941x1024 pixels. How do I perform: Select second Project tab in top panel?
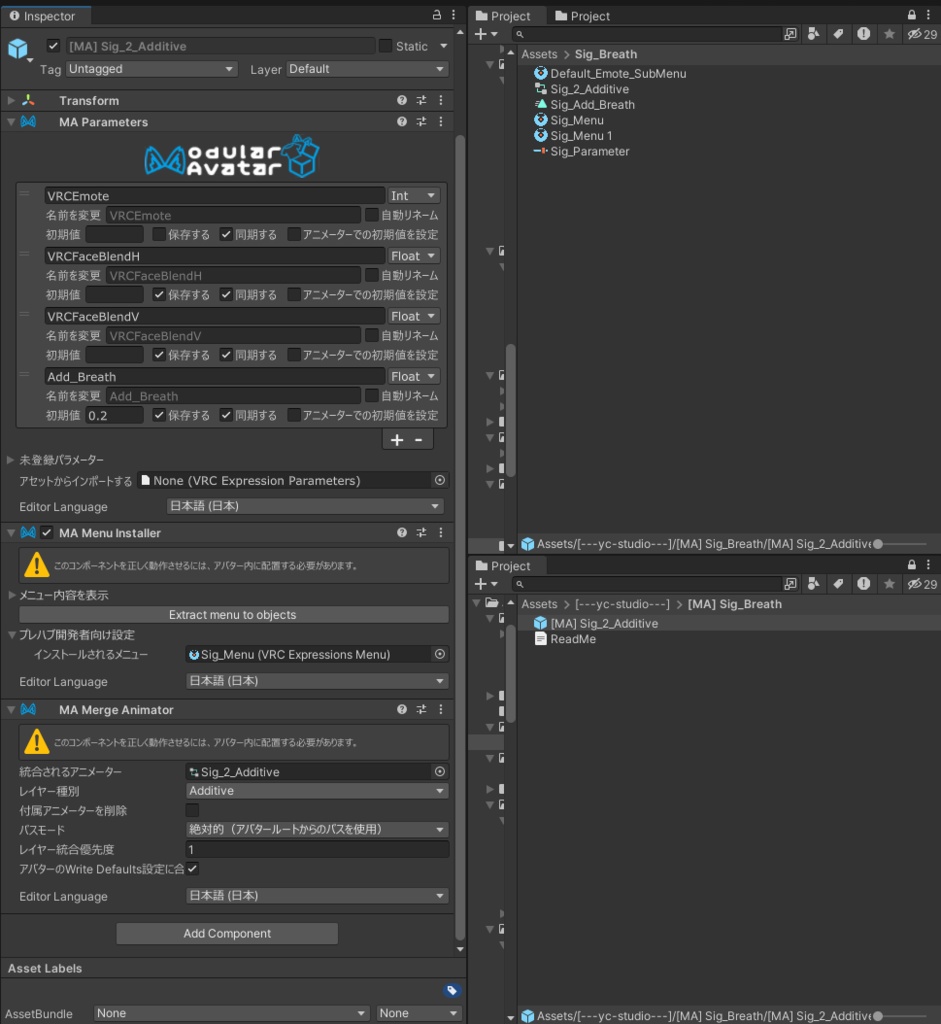(582, 16)
